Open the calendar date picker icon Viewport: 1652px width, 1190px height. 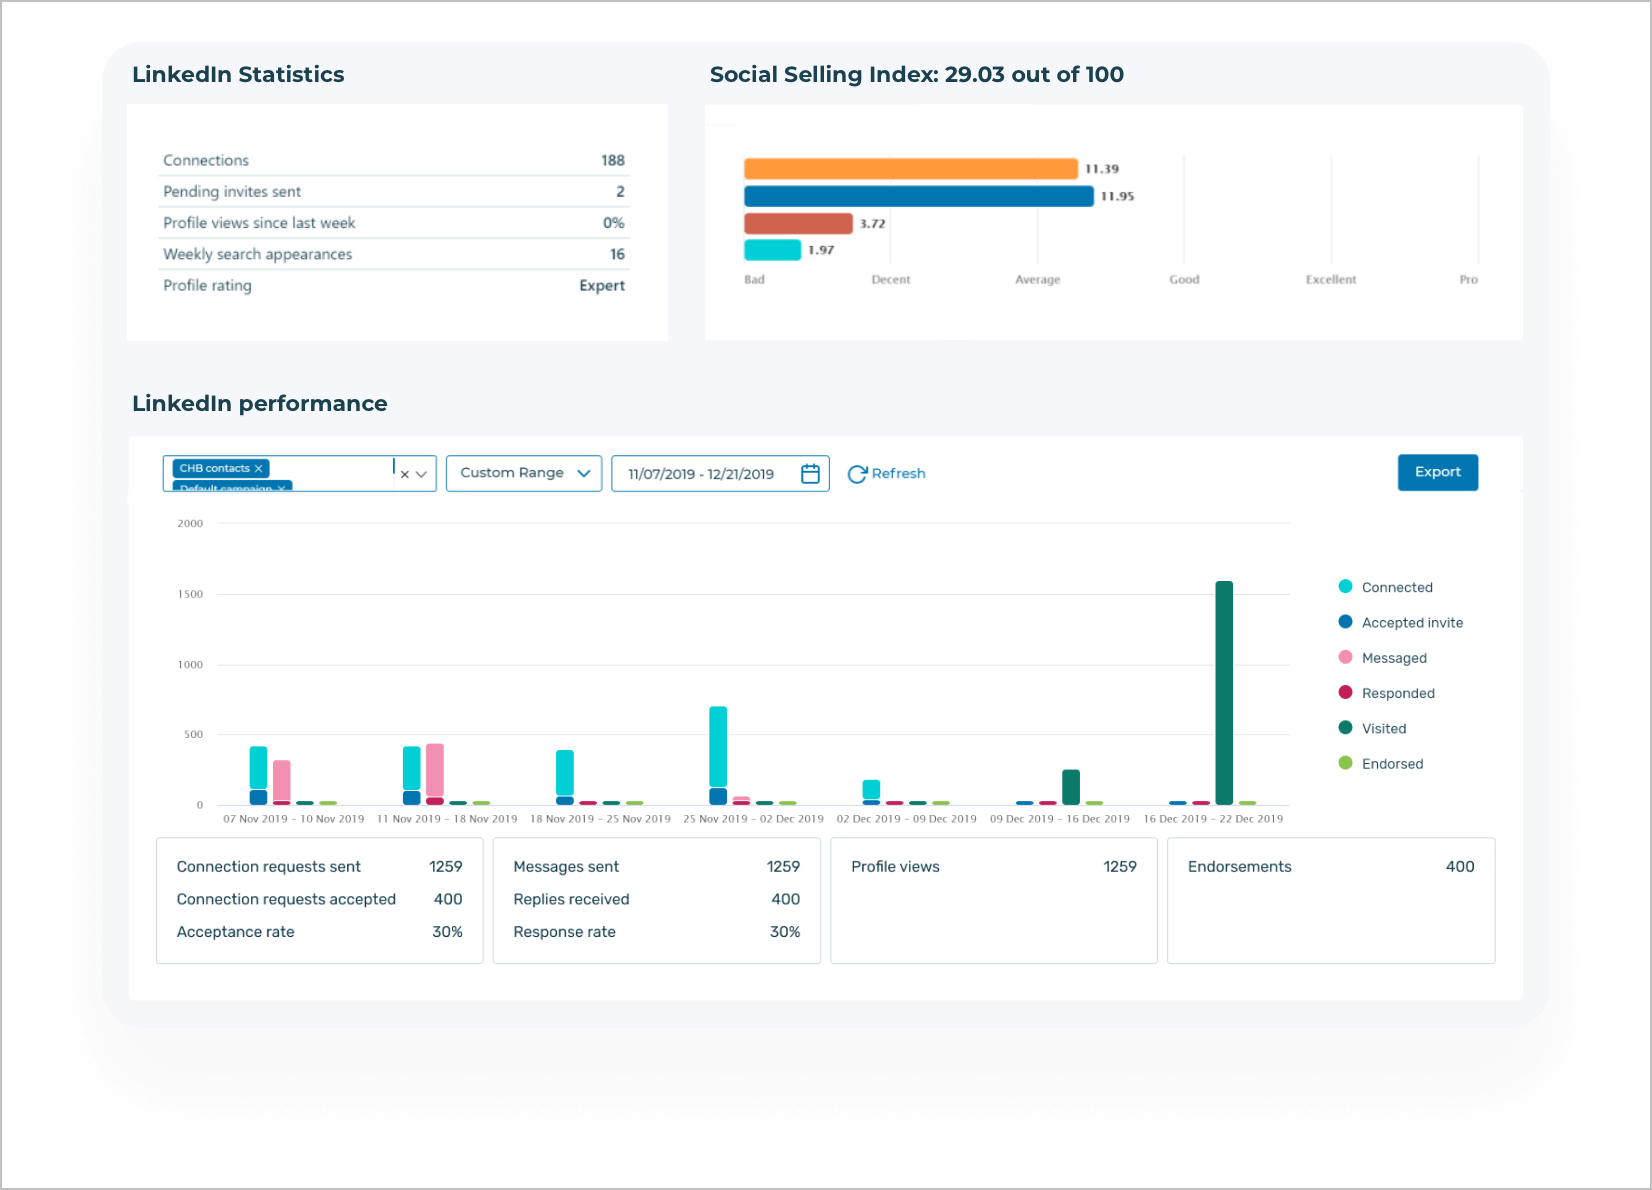click(810, 473)
